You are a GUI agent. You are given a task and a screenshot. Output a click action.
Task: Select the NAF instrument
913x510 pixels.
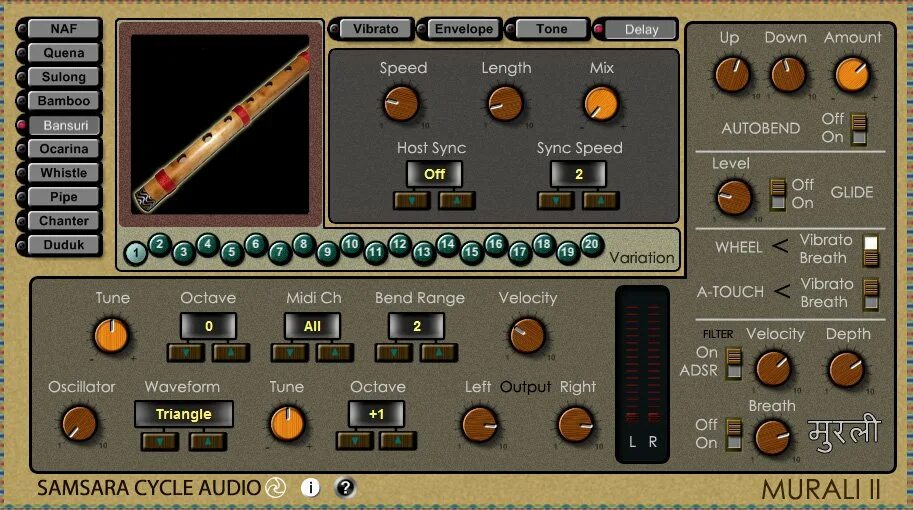pos(64,29)
